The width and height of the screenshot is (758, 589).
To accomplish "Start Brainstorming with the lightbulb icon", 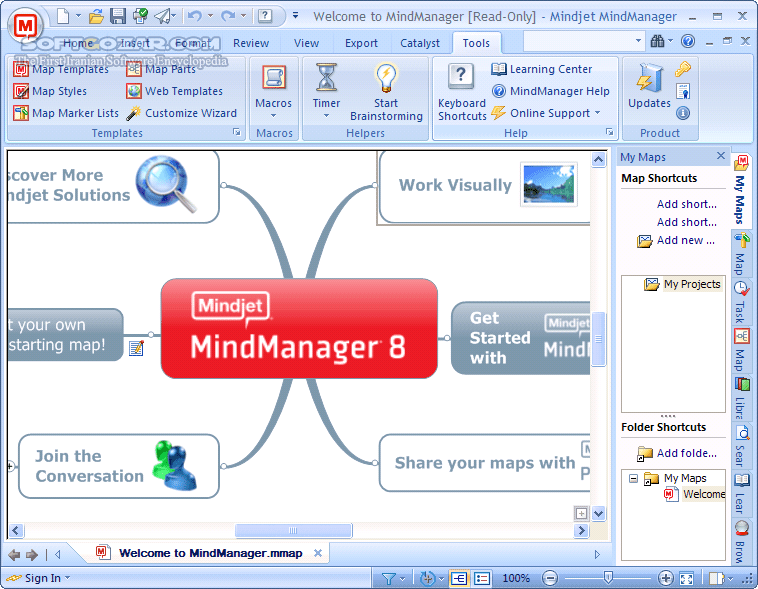I will tap(386, 77).
